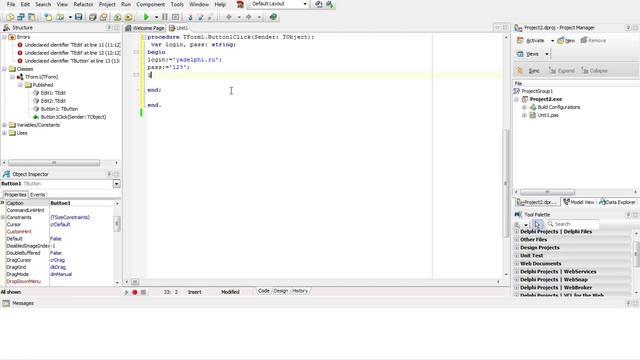Open the Data Explorer tab
Viewport: 640px width, 360px height.
click(617, 202)
